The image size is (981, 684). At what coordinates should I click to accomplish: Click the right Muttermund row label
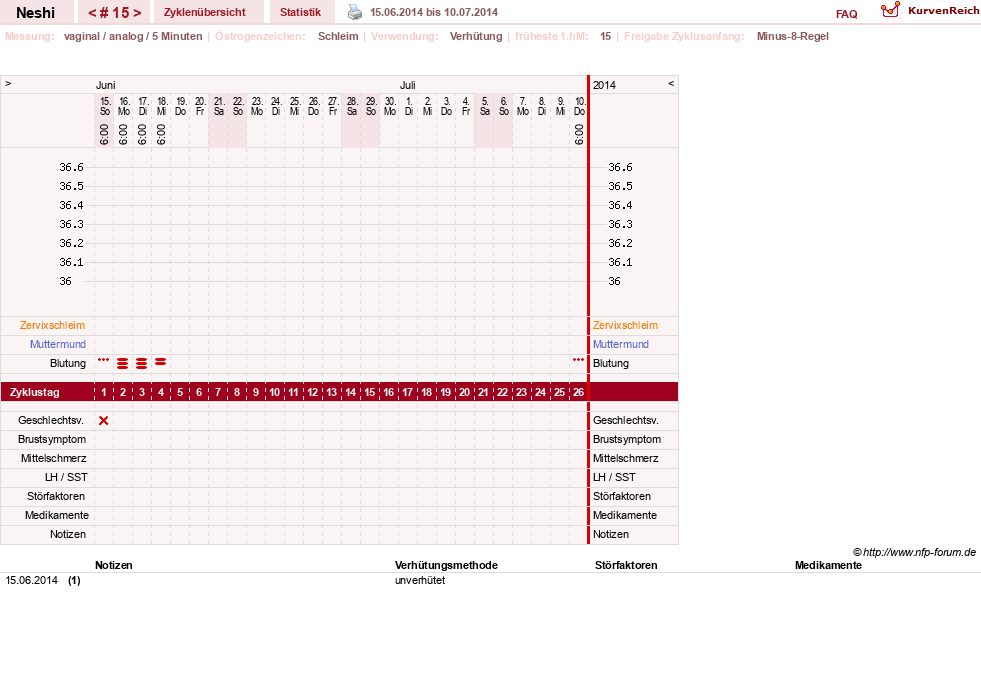point(621,344)
